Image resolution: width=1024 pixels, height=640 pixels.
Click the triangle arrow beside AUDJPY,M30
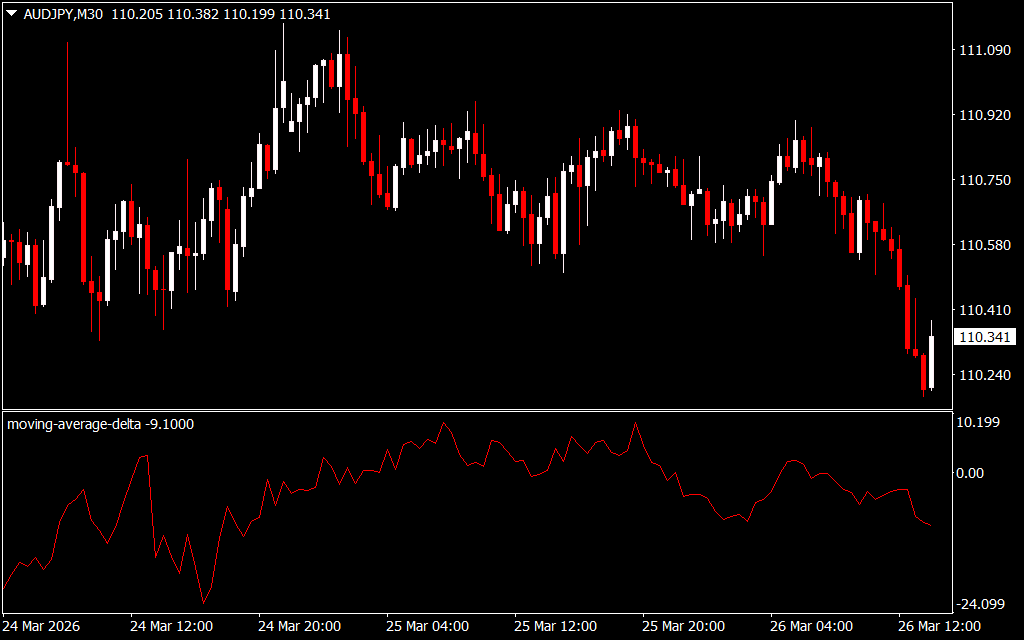click(x=11, y=14)
